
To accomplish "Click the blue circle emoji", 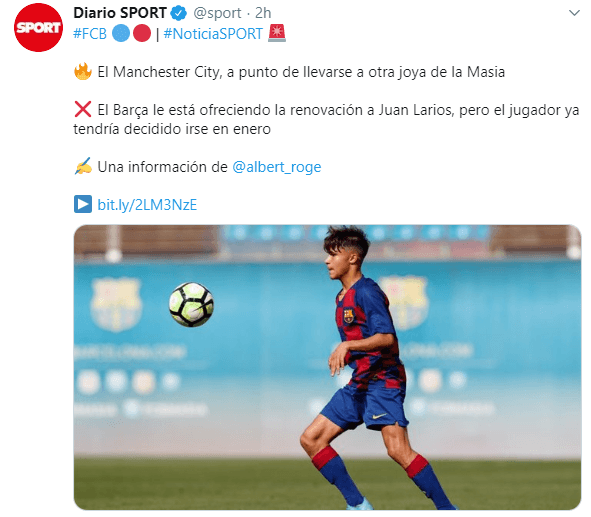I will coord(121,34).
